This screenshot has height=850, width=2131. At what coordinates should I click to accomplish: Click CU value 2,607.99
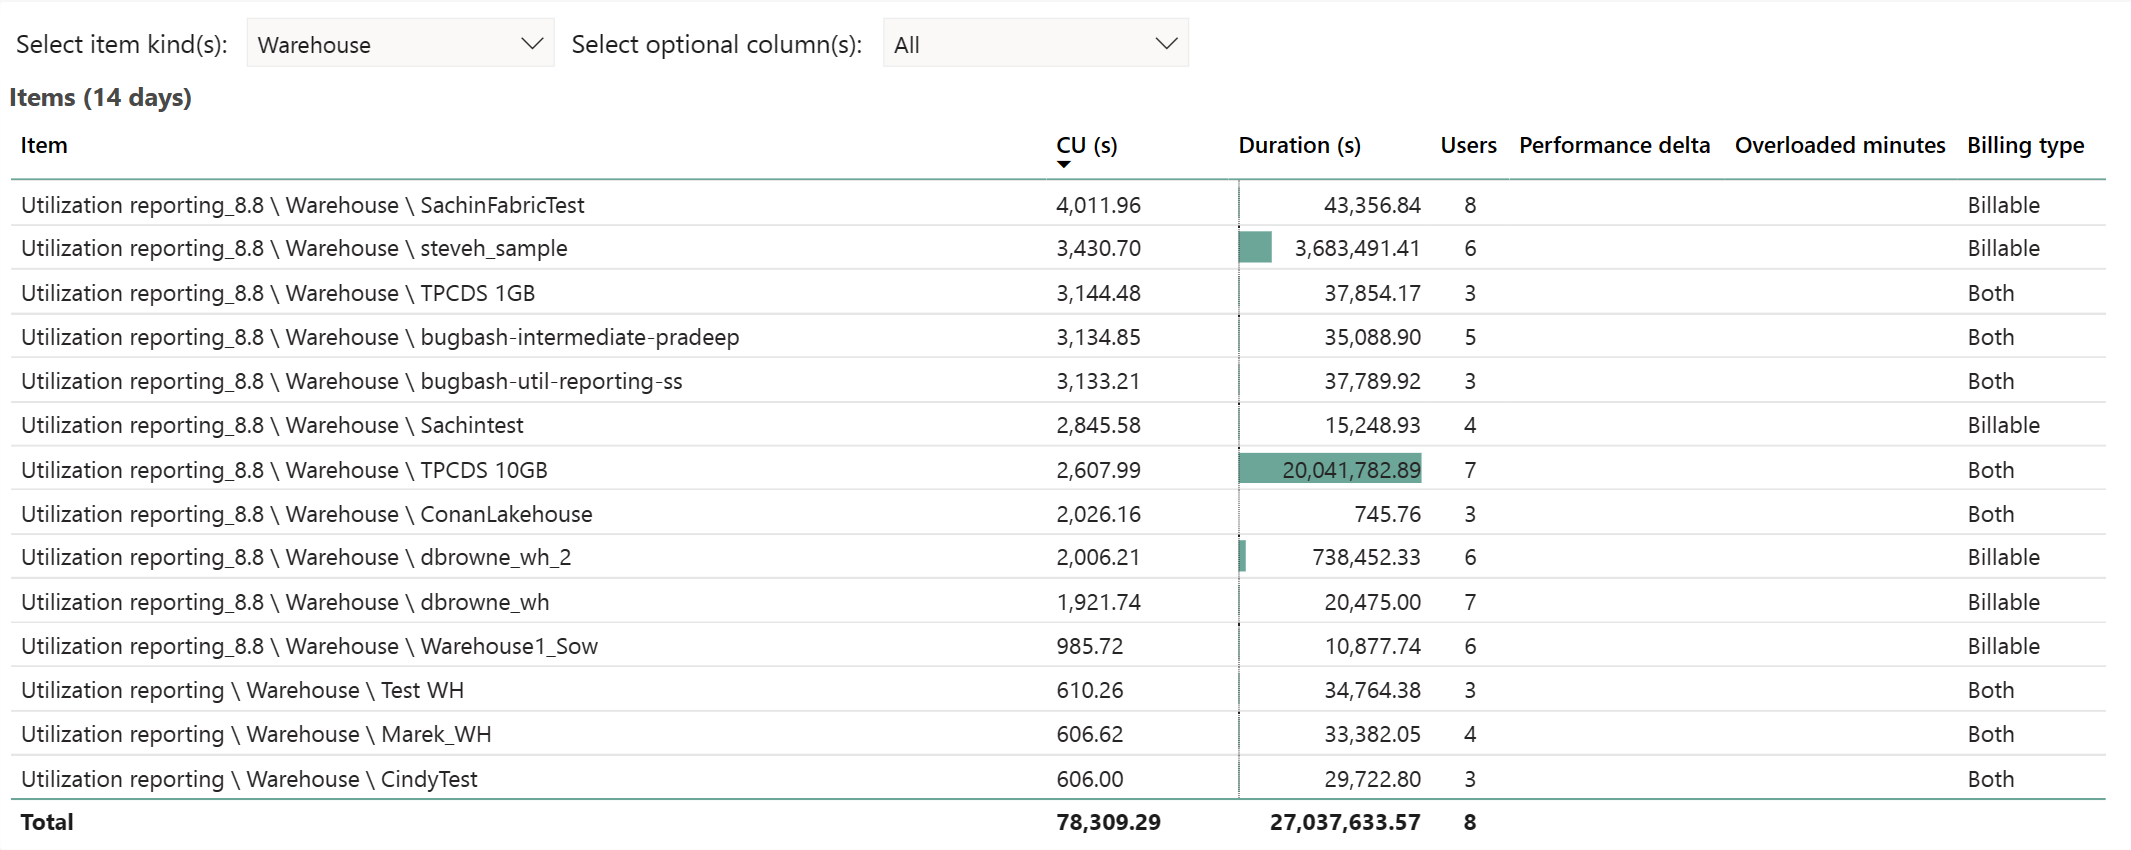(x=1098, y=470)
